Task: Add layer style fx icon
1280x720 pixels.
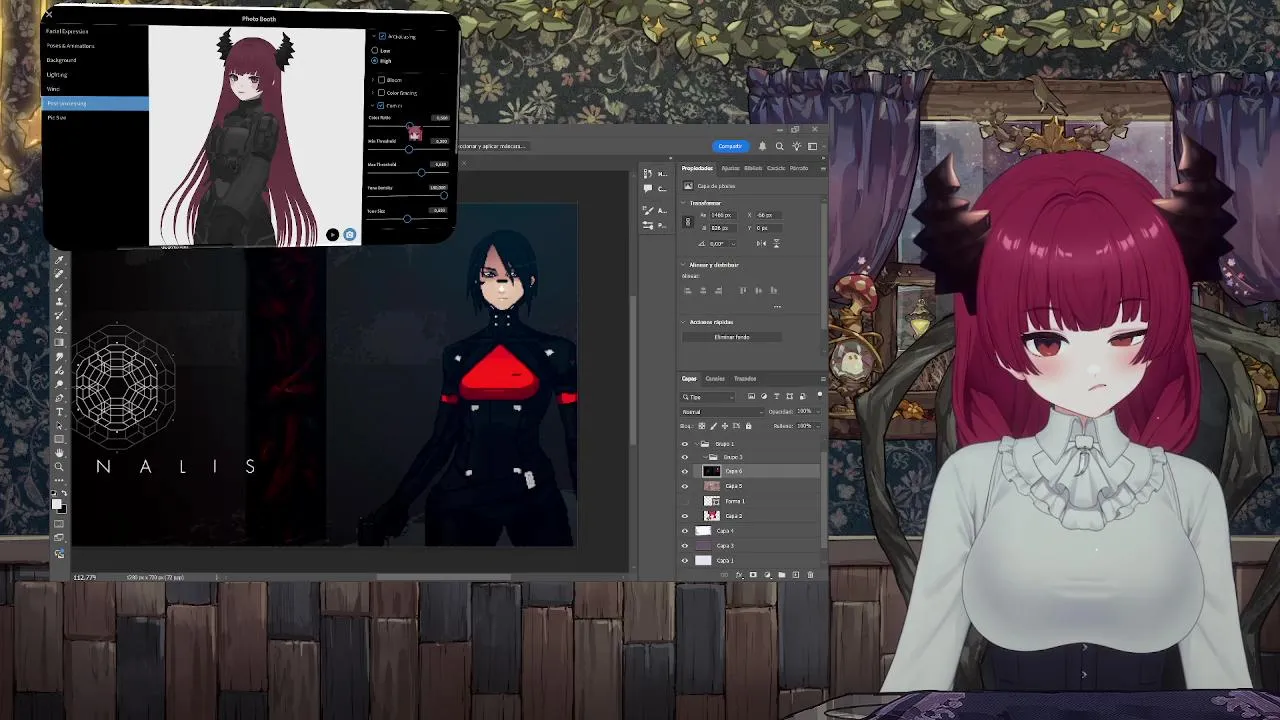Action: point(739,575)
